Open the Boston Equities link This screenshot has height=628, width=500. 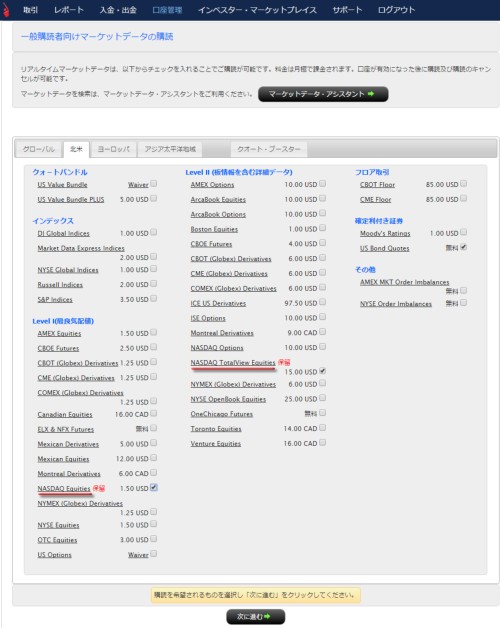pyautogui.click(x=214, y=229)
